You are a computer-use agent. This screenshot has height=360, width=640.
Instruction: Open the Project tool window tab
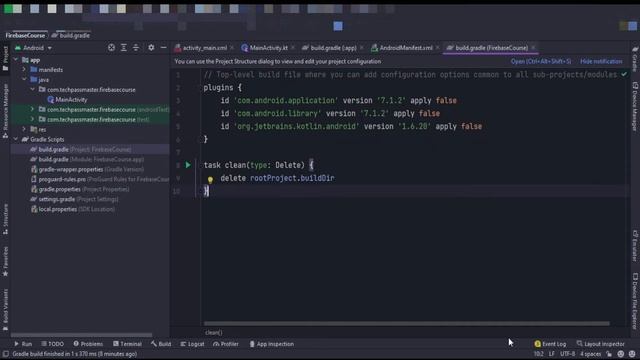pyautogui.click(x=5, y=59)
